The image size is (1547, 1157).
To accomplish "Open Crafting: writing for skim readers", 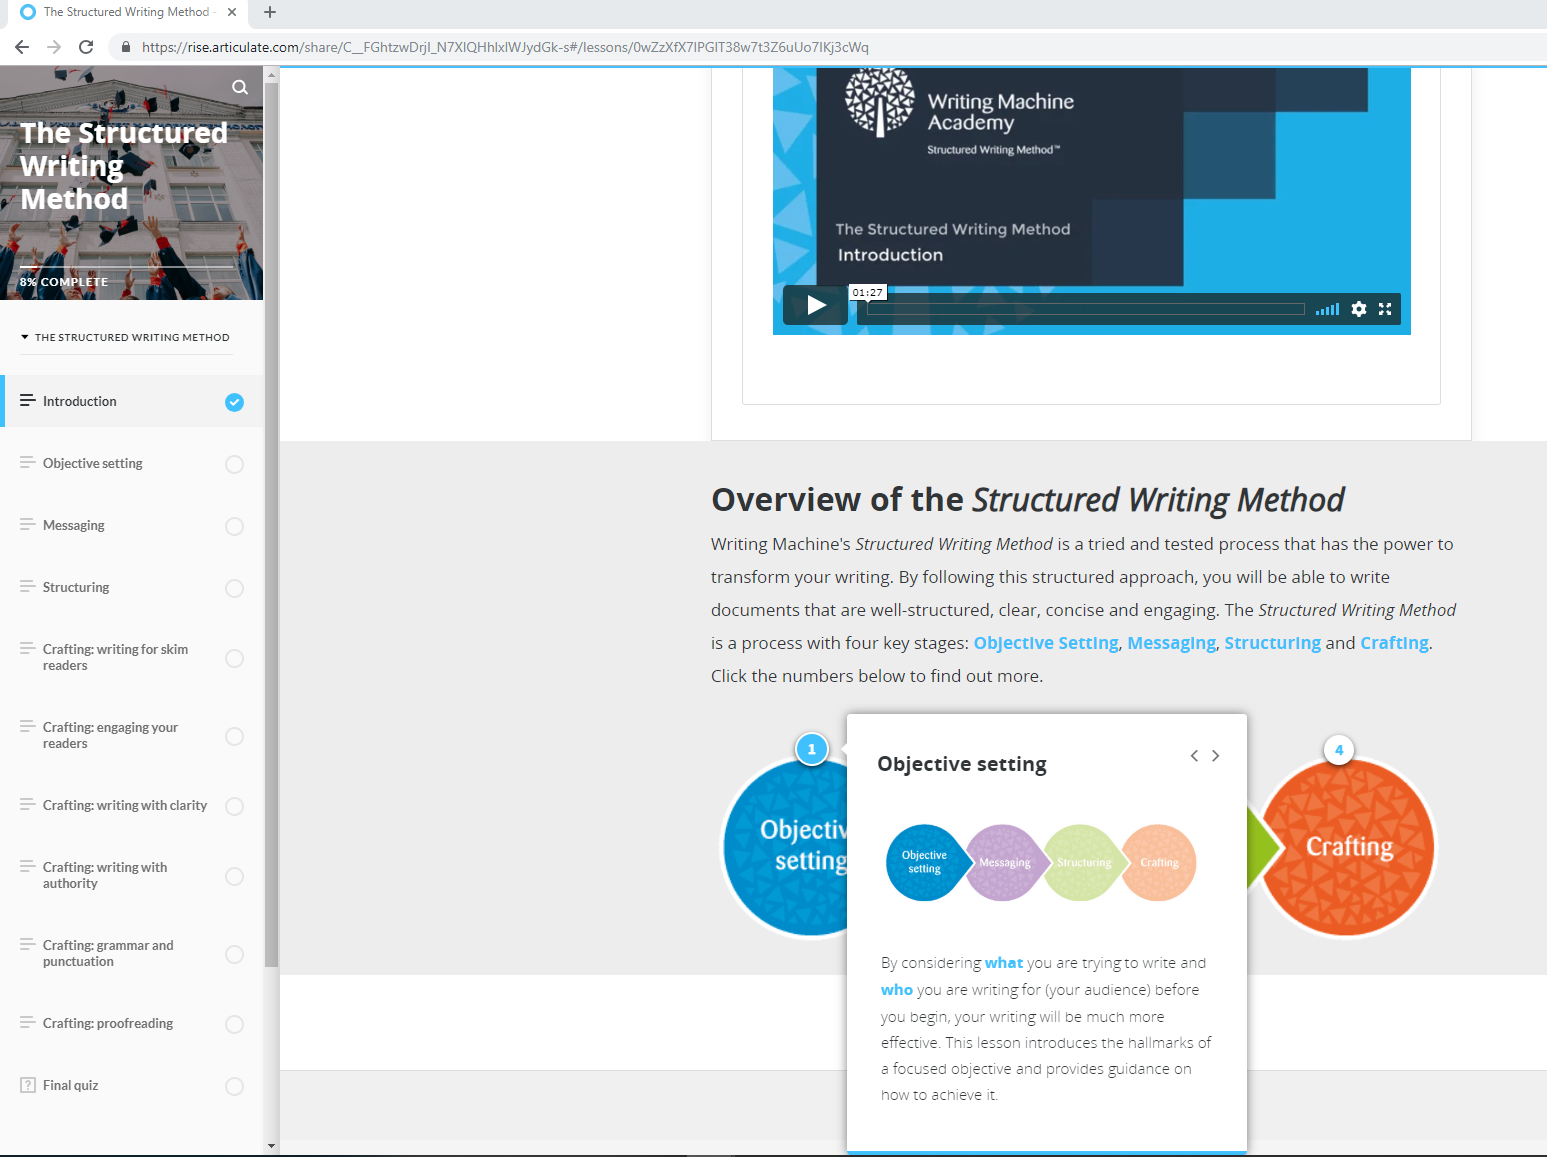I will coord(132,657).
